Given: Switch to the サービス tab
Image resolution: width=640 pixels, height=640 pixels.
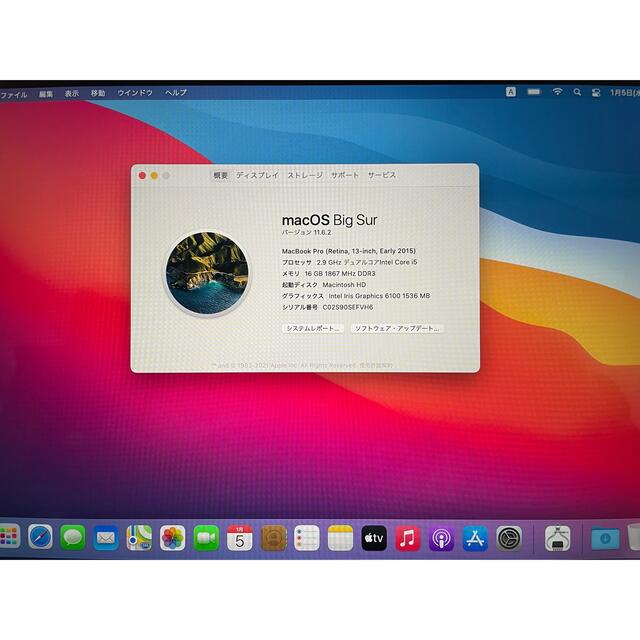Looking at the screenshot, I should [382, 175].
